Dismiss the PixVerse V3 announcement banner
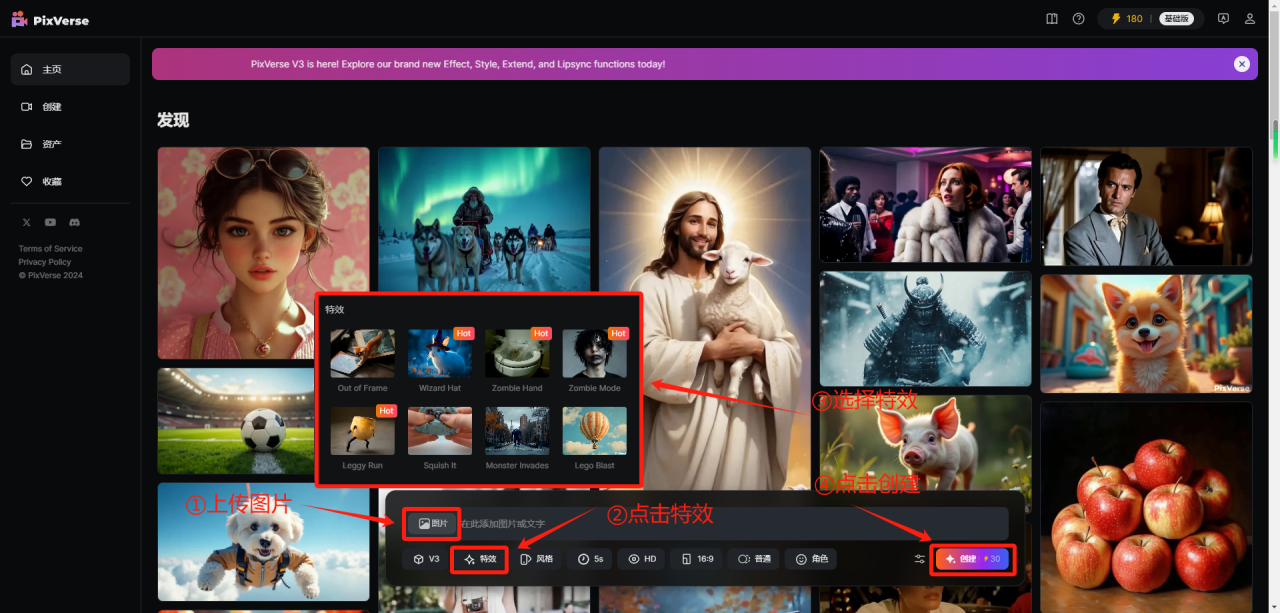The image size is (1280, 613). [1241, 64]
